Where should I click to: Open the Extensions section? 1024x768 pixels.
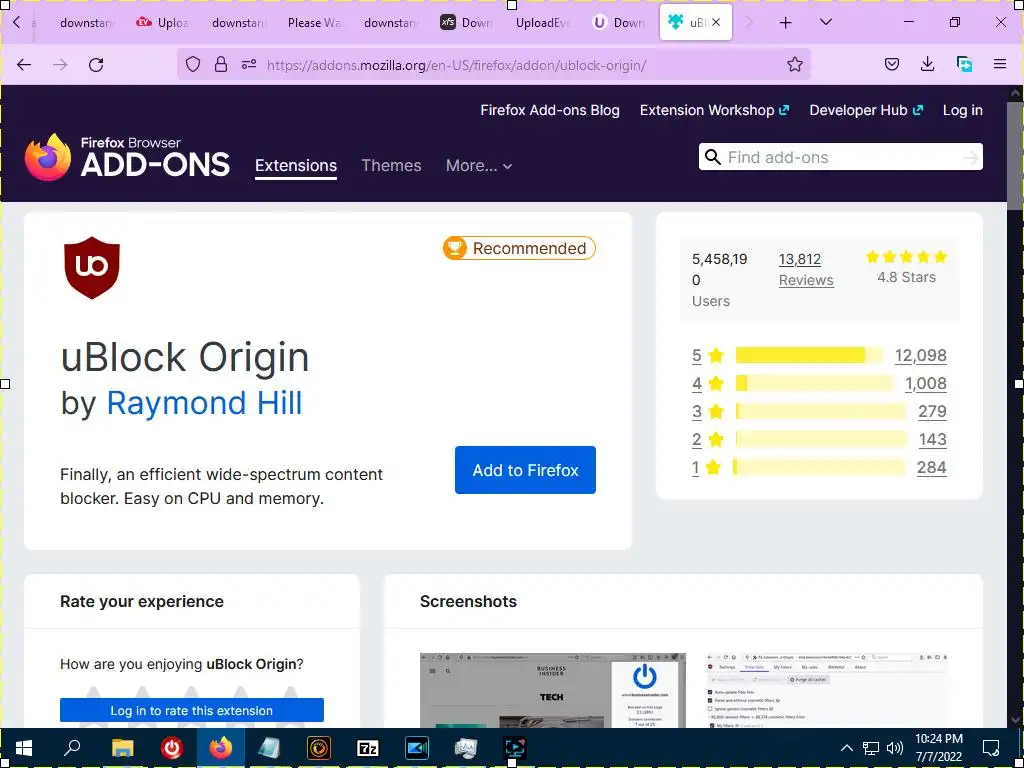tap(296, 165)
